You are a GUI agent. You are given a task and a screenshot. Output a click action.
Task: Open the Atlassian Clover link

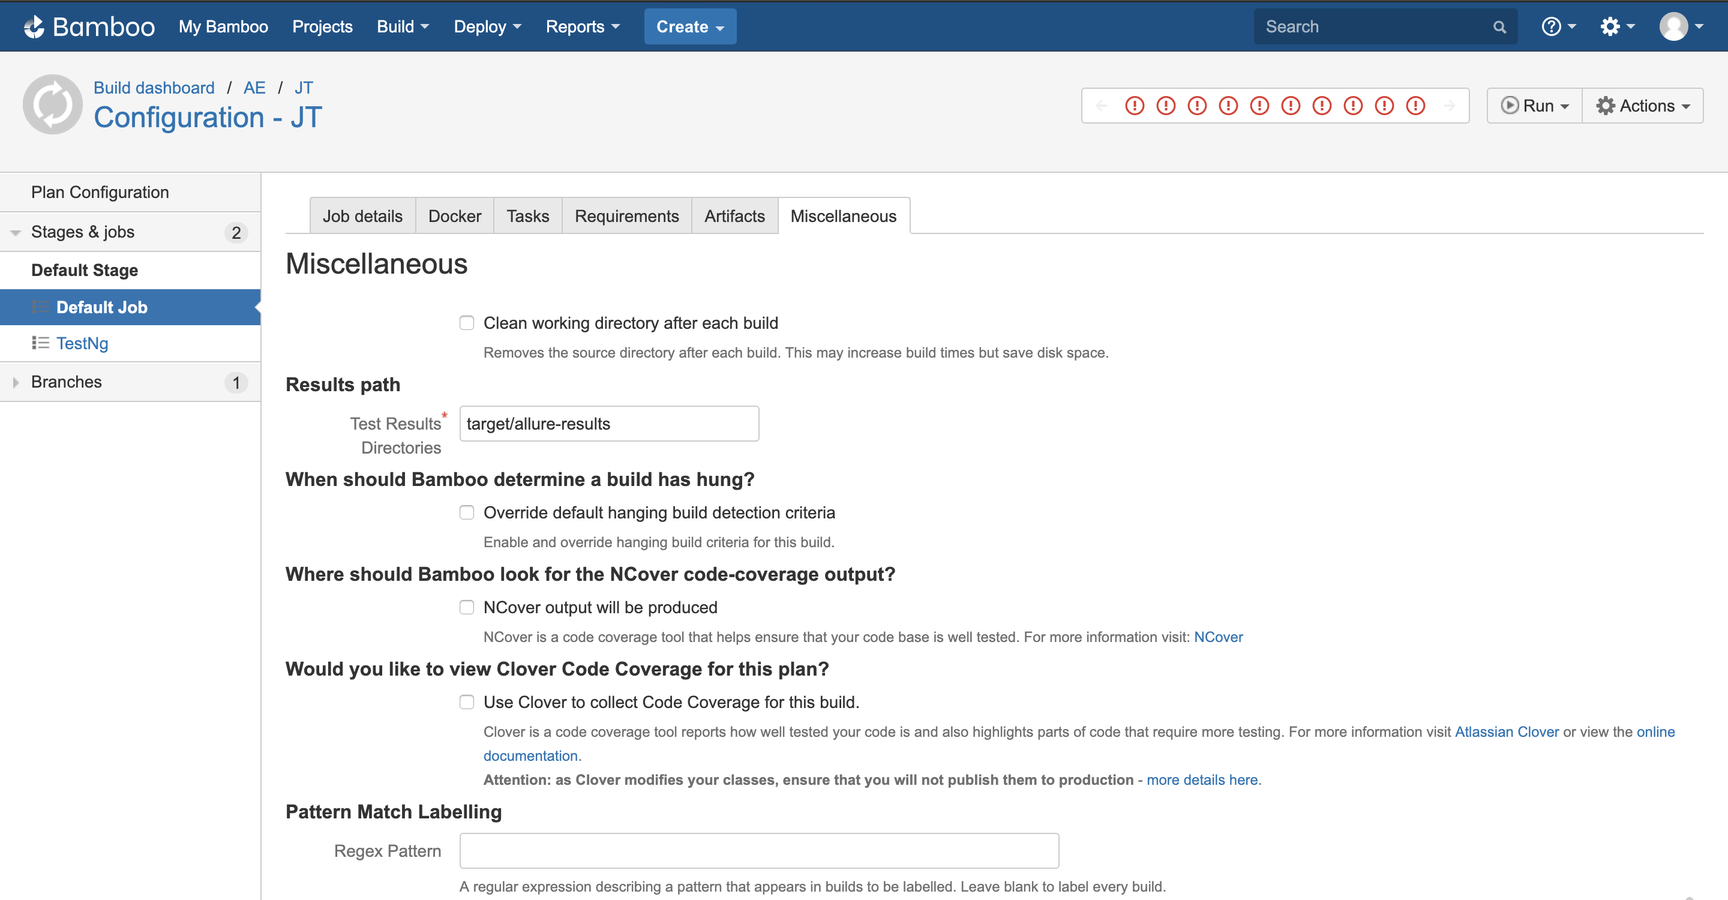[1507, 732]
